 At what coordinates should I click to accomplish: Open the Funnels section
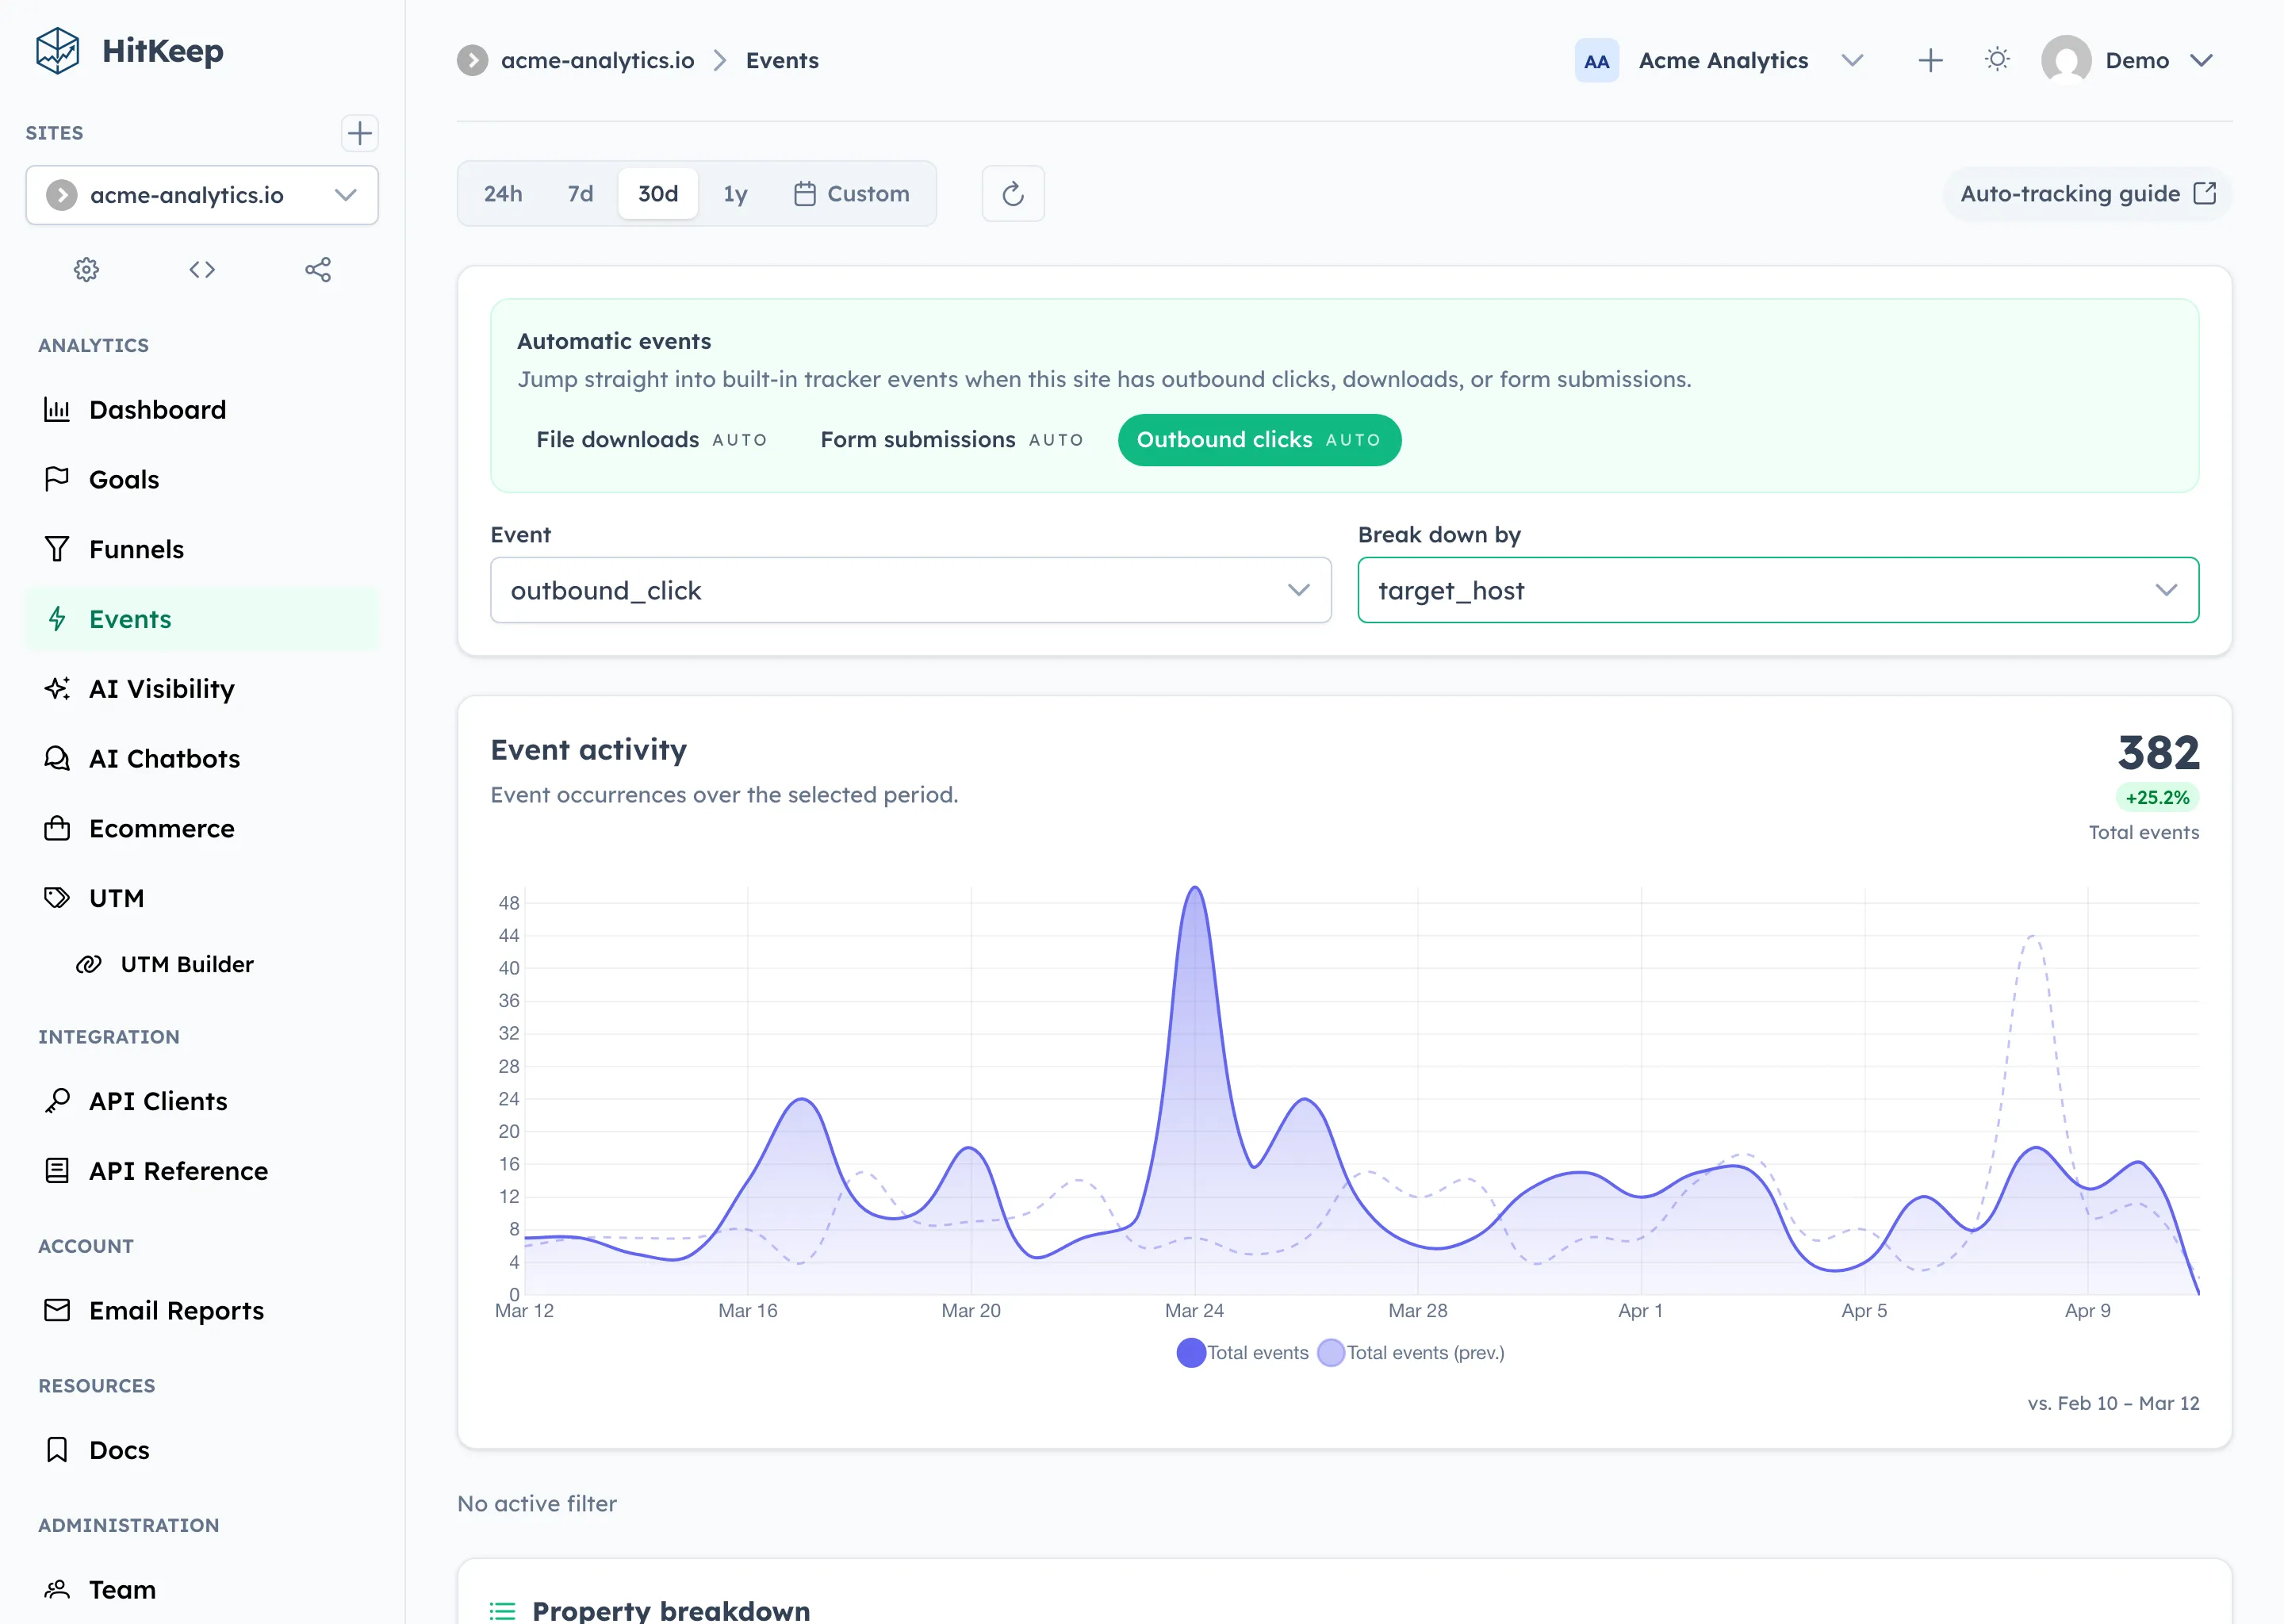point(136,548)
